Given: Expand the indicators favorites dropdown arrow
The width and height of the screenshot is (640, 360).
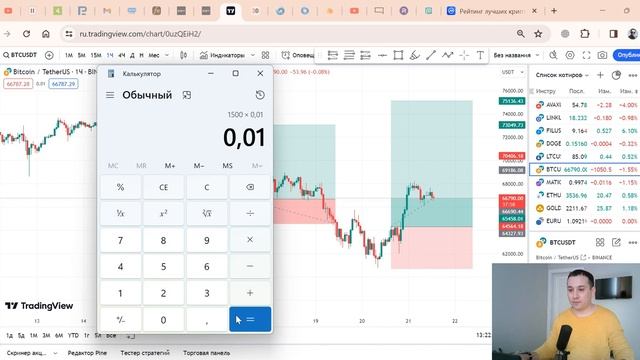Looking at the screenshot, I should pyautogui.click(x=253, y=55).
